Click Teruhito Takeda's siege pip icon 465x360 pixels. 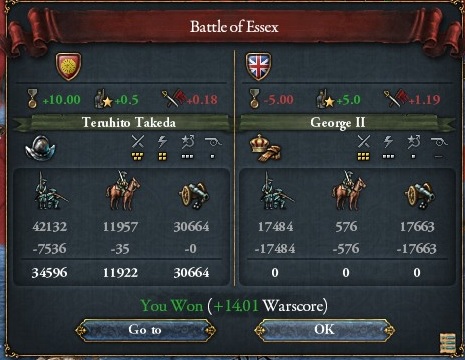(213, 142)
